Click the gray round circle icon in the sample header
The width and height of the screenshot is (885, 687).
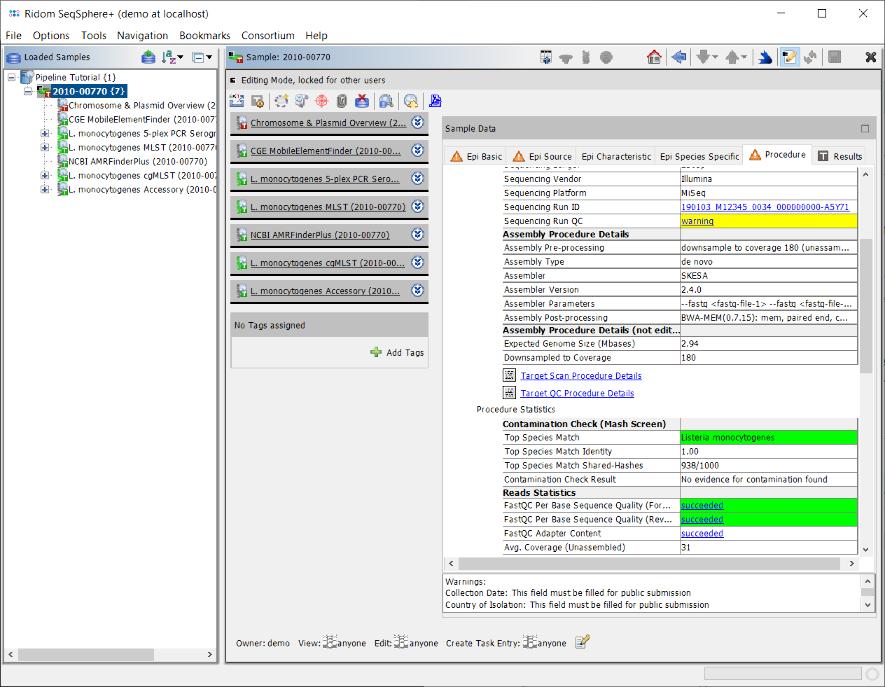[606, 57]
